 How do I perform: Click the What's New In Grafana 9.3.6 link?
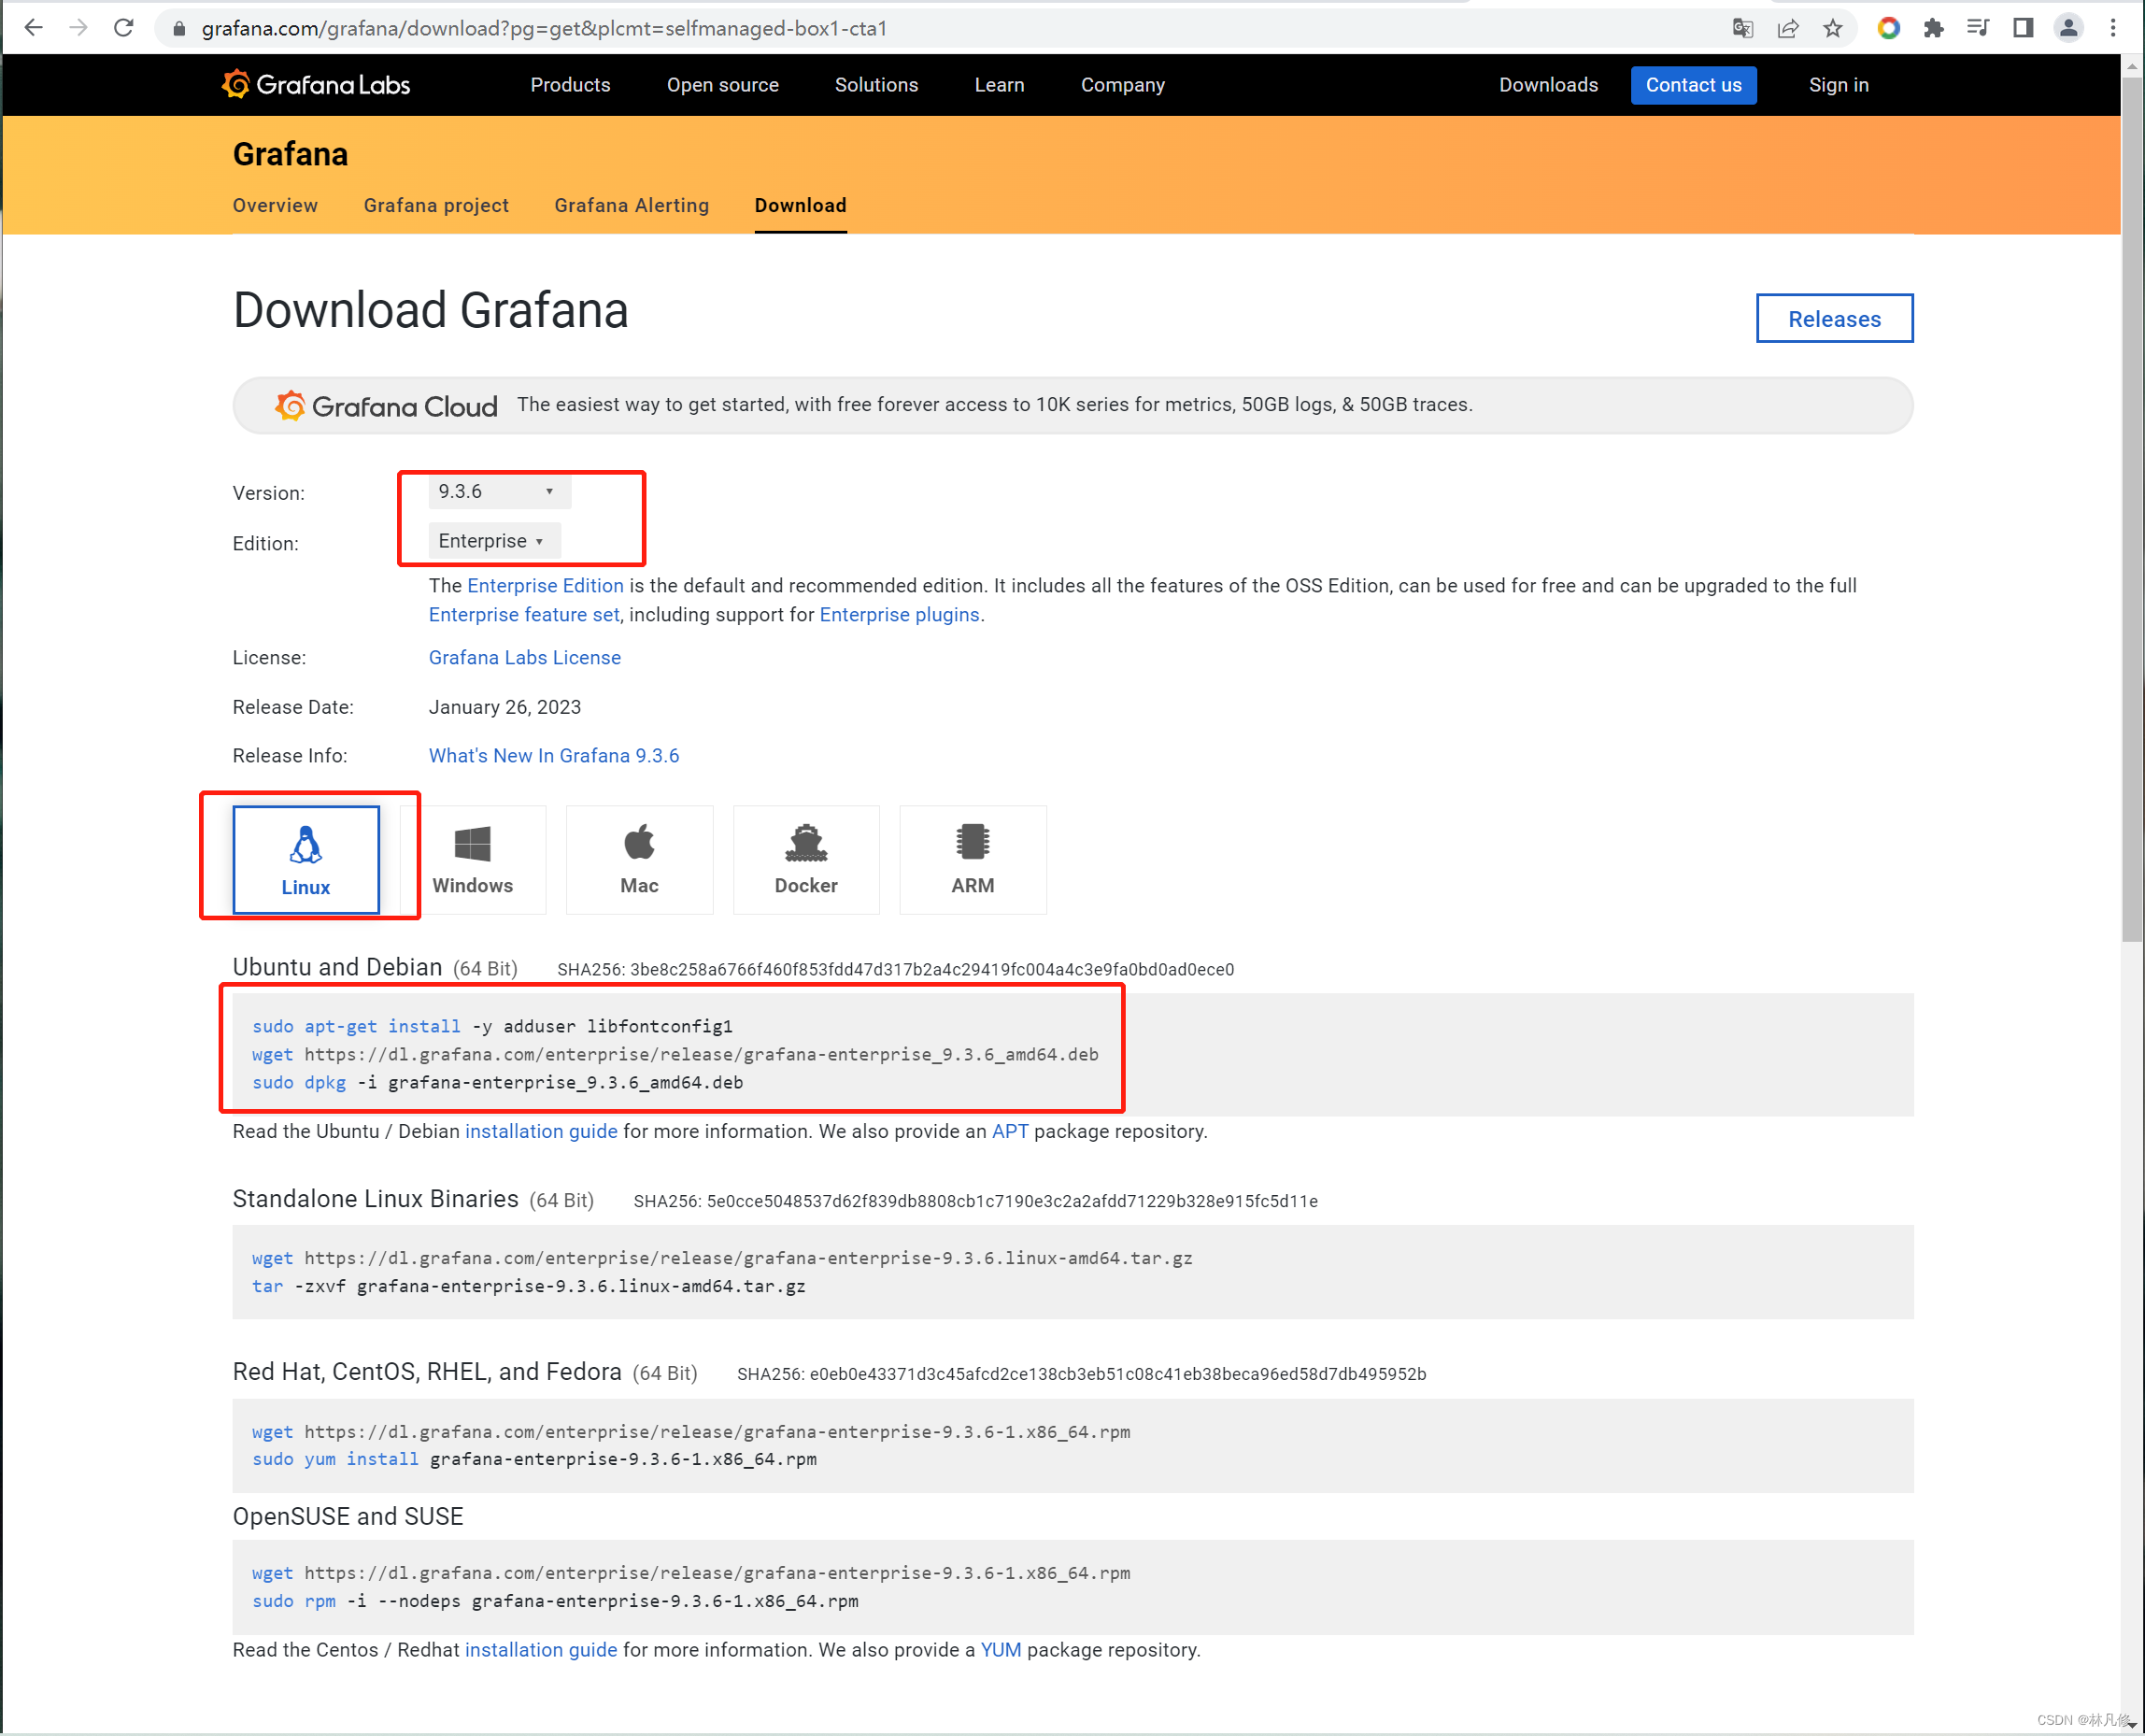(x=554, y=755)
